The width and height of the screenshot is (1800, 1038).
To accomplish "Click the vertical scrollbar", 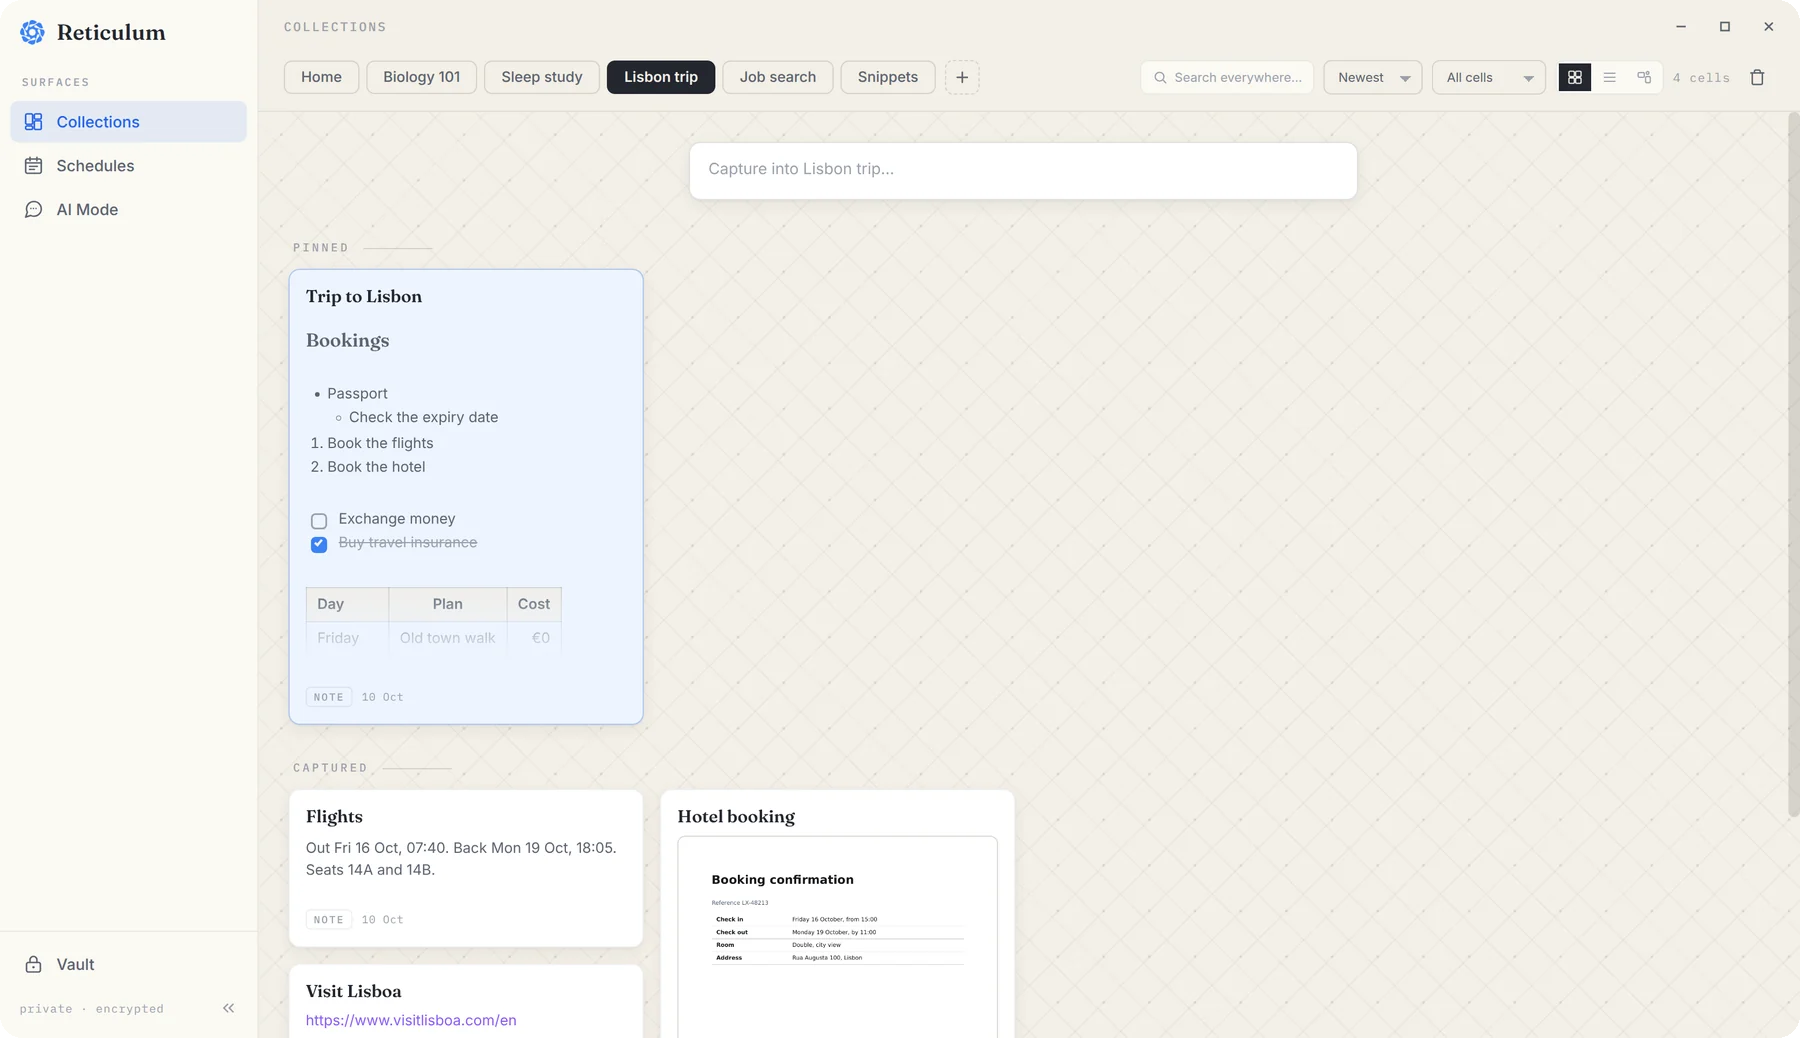I will click(1792, 464).
